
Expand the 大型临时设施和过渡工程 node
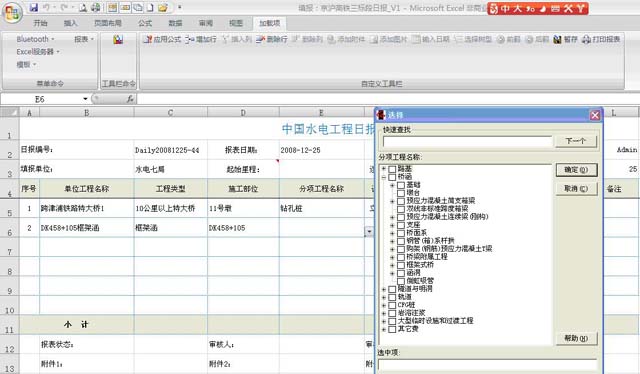pyautogui.click(x=384, y=321)
